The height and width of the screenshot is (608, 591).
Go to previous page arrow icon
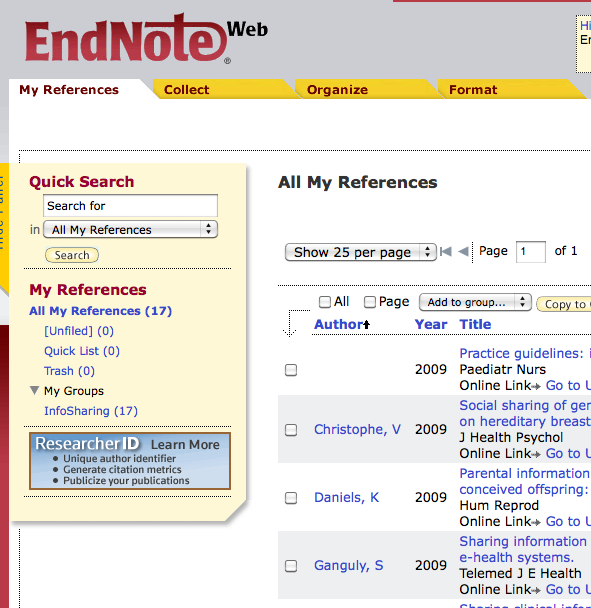click(x=463, y=252)
